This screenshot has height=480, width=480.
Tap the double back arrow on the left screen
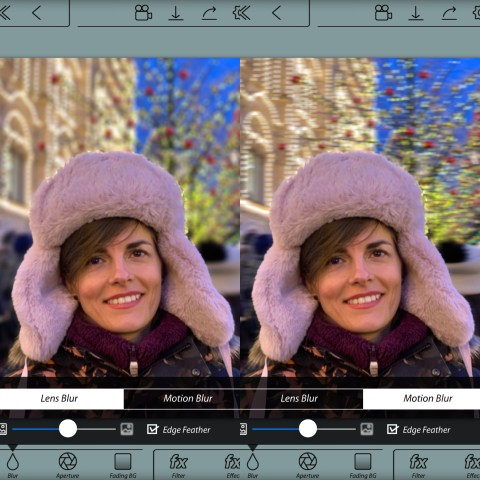[x=5, y=13]
